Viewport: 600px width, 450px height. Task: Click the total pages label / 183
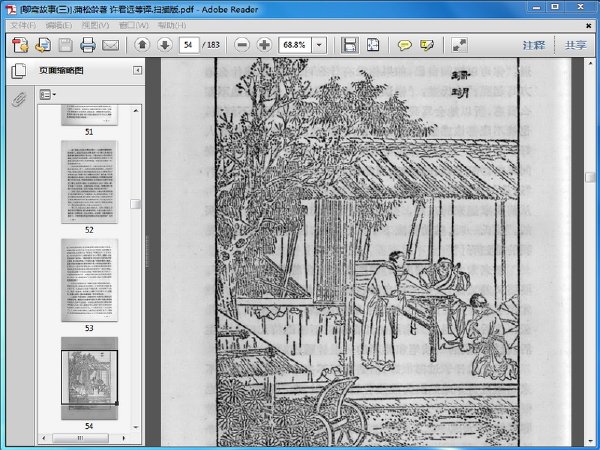tap(211, 45)
